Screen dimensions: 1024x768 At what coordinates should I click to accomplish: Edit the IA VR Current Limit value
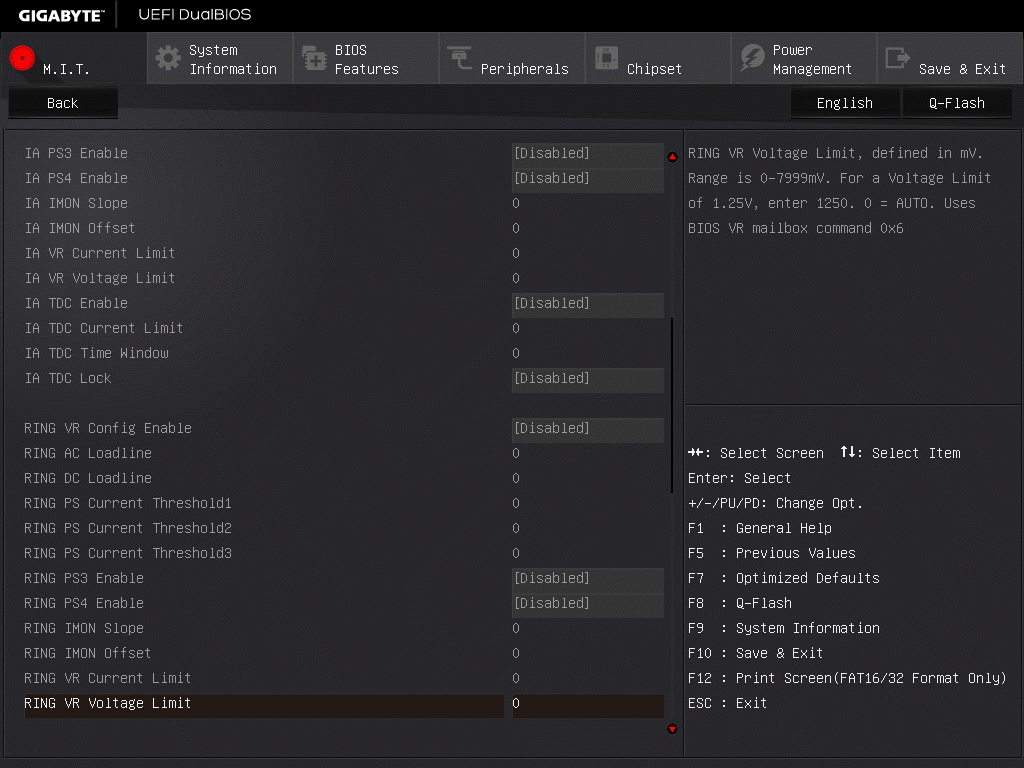pos(516,253)
